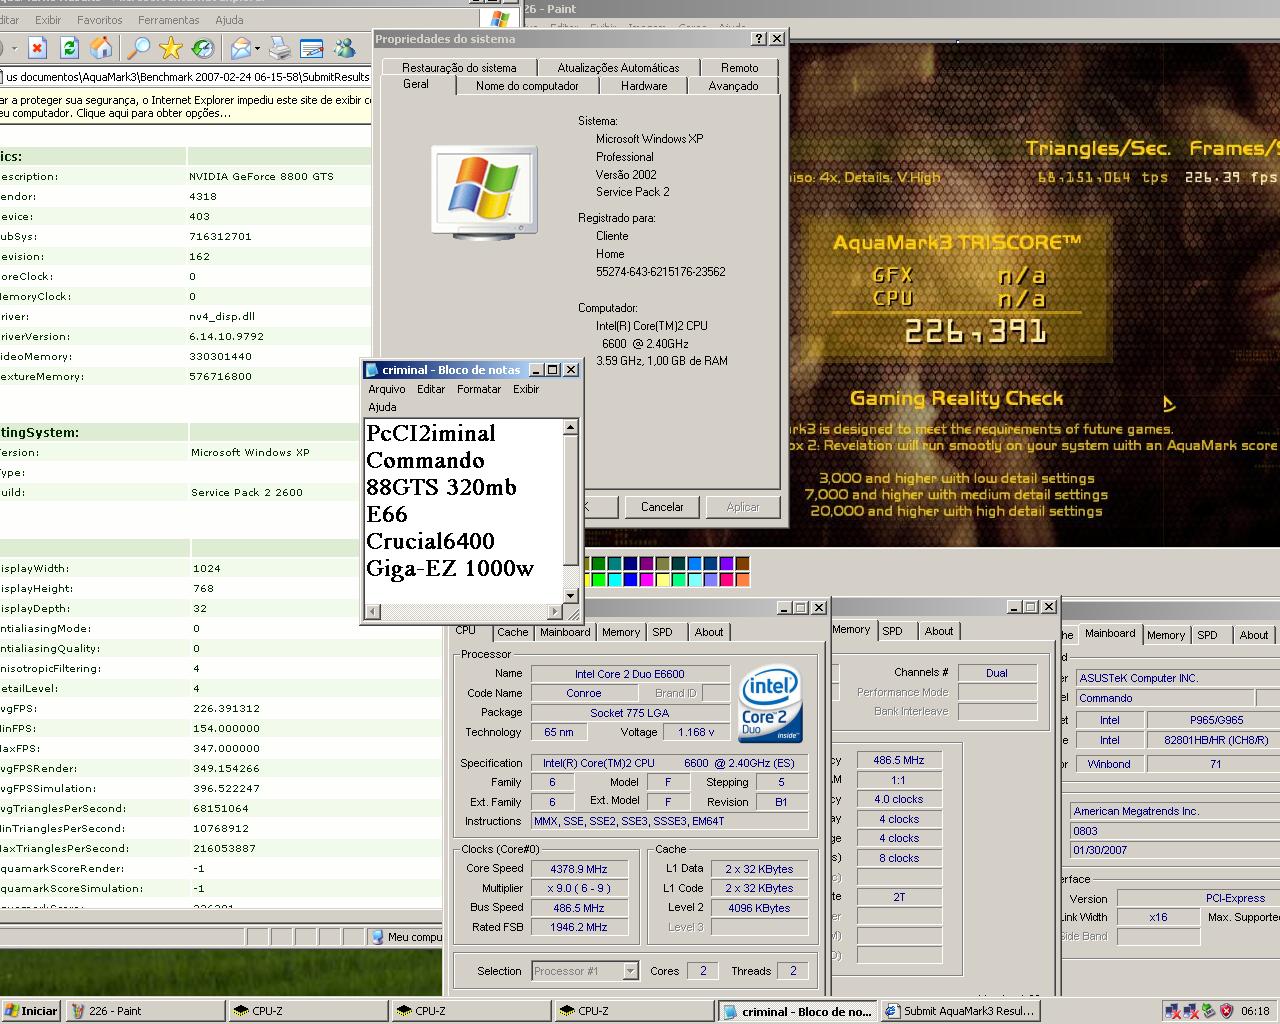Open the Messenger icon in Internet Explorer toolbar
Image resolution: width=1280 pixels, height=1024 pixels.
[x=345, y=47]
